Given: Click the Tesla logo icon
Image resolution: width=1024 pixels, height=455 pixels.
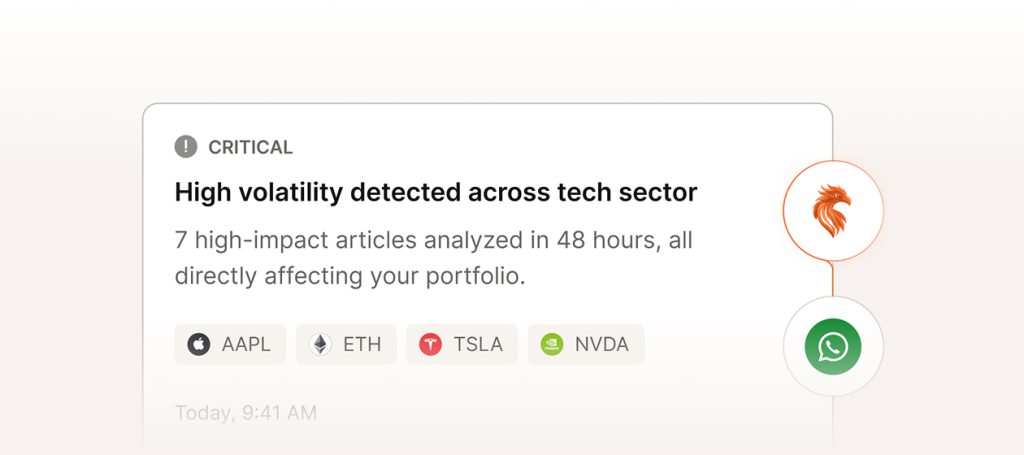Looking at the screenshot, I should (x=431, y=345).
